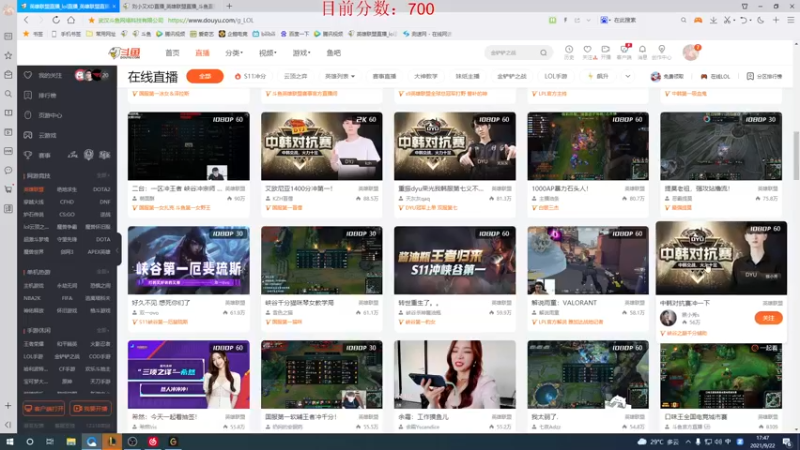The width and height of the screenshot is (800, 450).
Task: Click the browser address bar URL
Action: pyautogui.click(x=210, y=20)
